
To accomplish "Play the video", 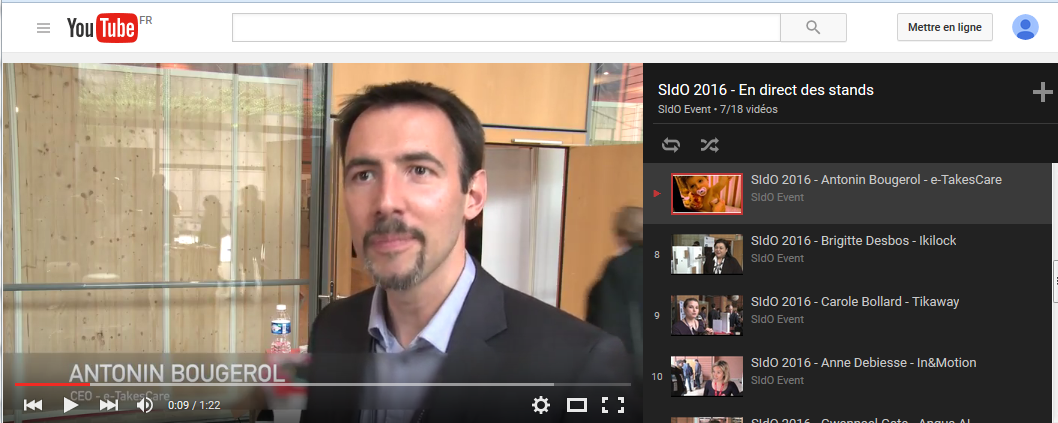I will pos(71,405).
